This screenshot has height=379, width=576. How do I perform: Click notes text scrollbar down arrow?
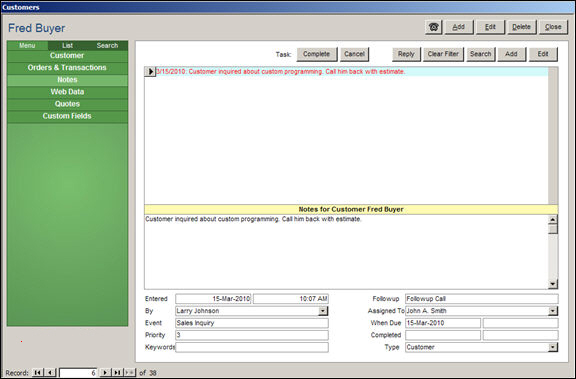coord(553,284)
